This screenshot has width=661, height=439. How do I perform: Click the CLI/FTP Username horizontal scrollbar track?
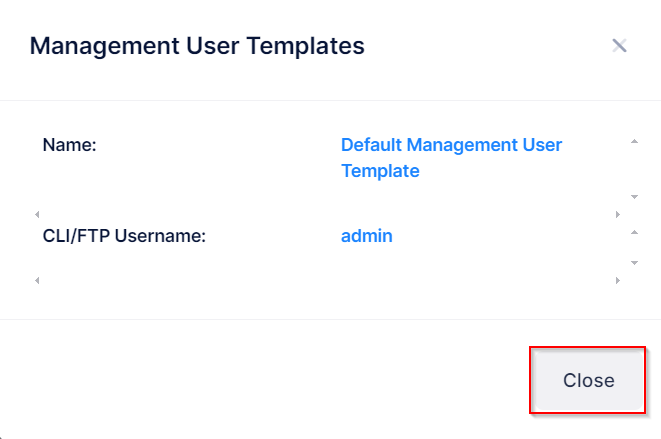pos(326,280)
